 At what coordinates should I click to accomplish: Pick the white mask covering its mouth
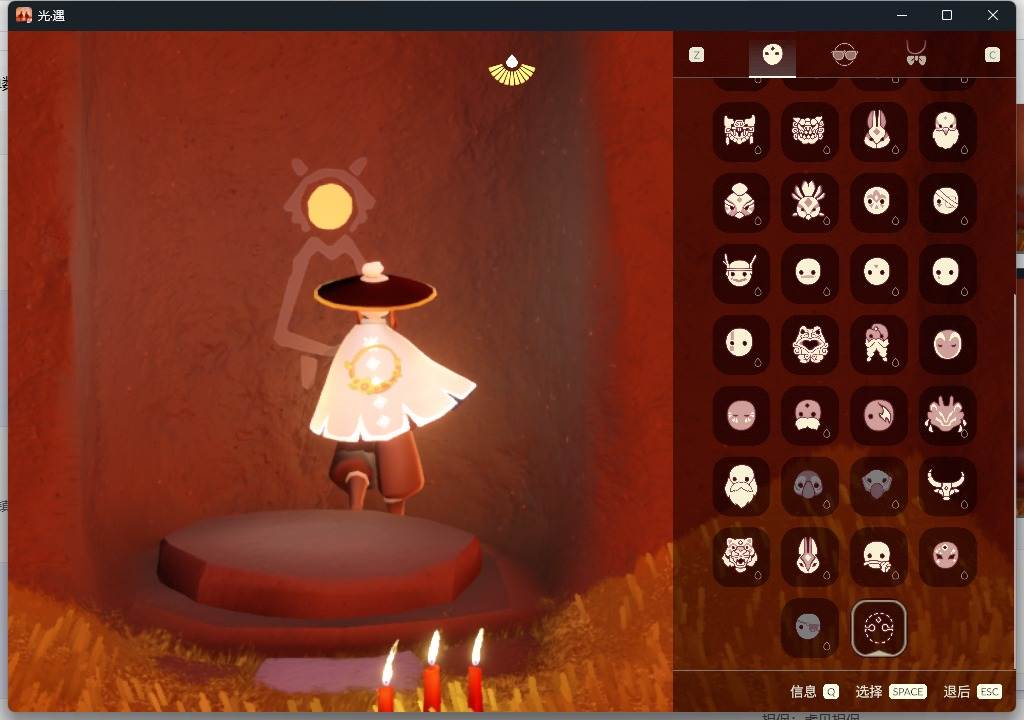coord(878,557)
